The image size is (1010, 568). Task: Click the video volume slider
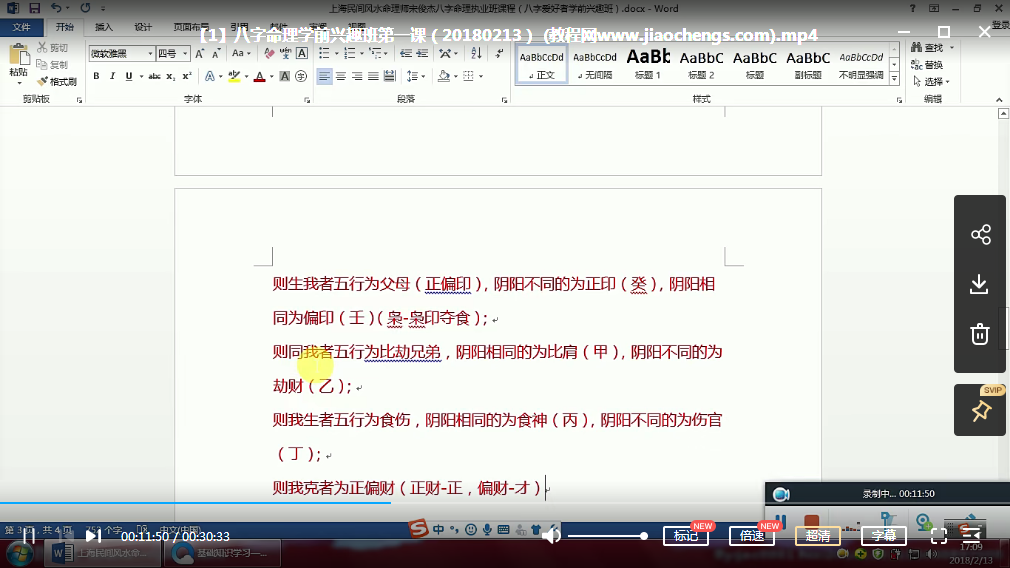pos(607,536)
